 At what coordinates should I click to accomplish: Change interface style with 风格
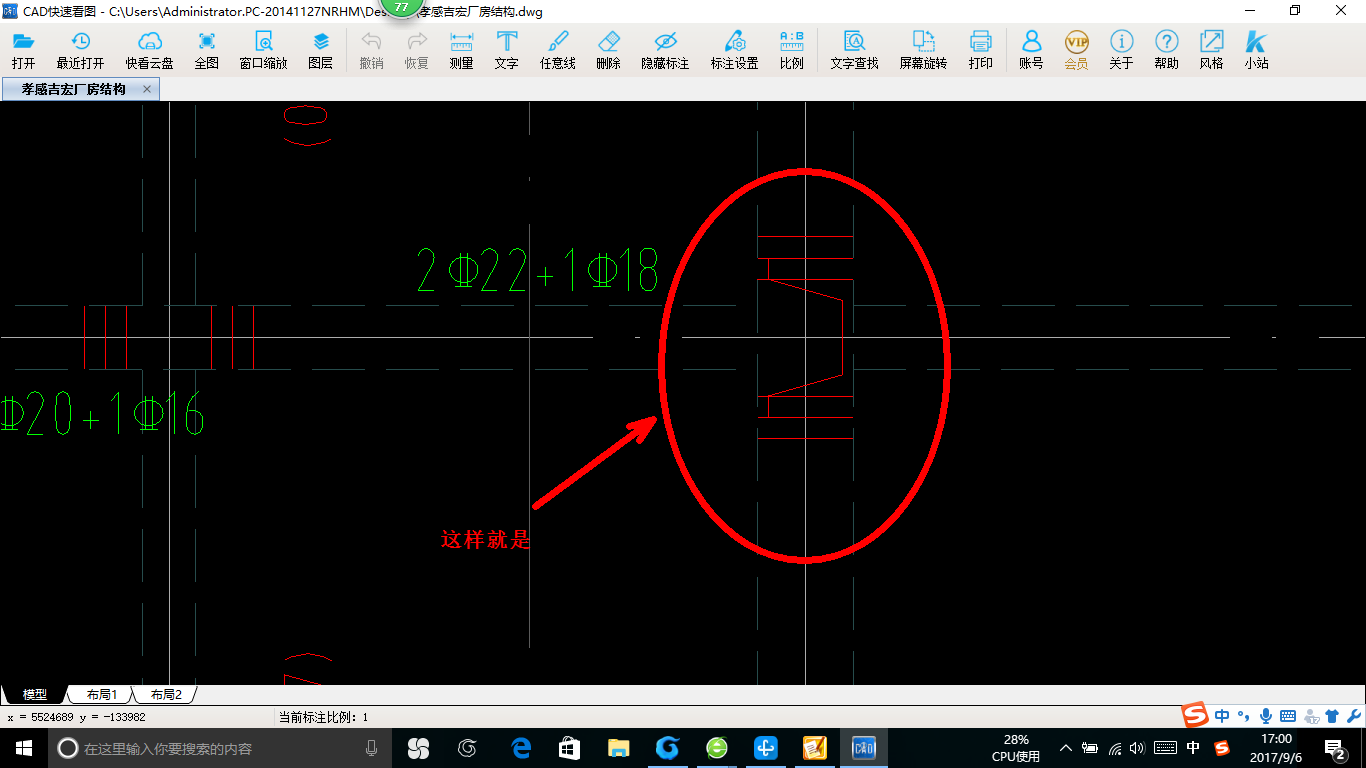point(1212,50)
